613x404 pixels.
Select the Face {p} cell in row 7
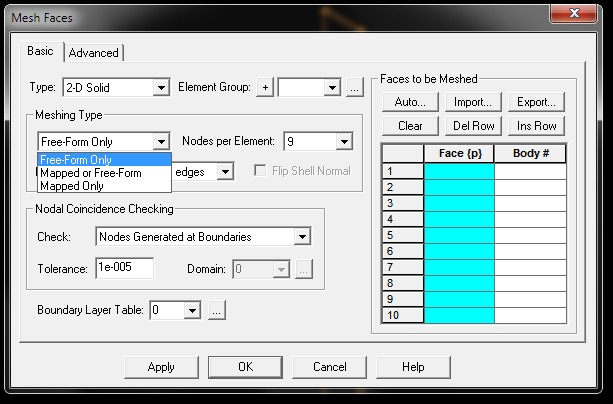click(459, 267)
